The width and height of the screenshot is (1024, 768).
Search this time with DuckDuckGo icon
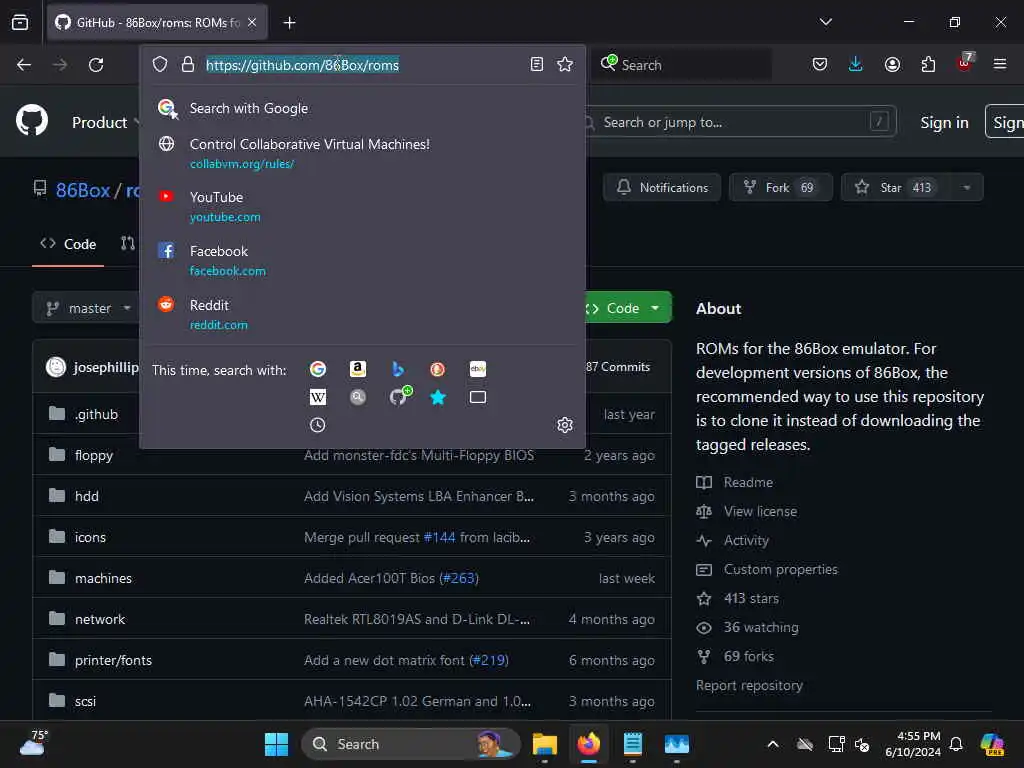pos(438,369)
